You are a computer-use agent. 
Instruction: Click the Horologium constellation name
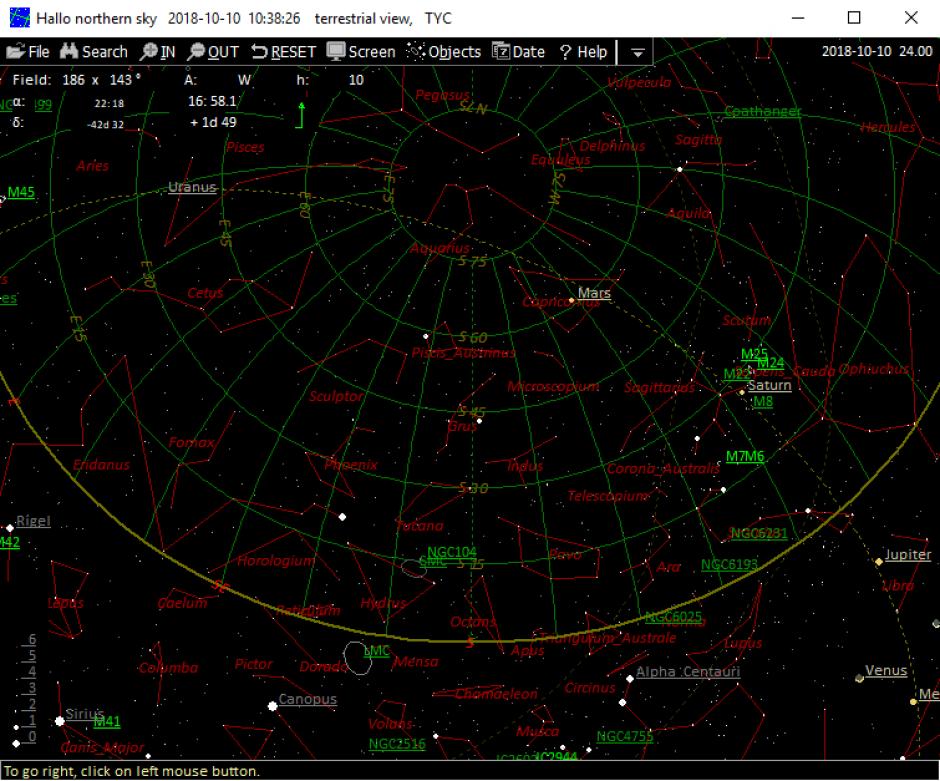tap(276, 561)
